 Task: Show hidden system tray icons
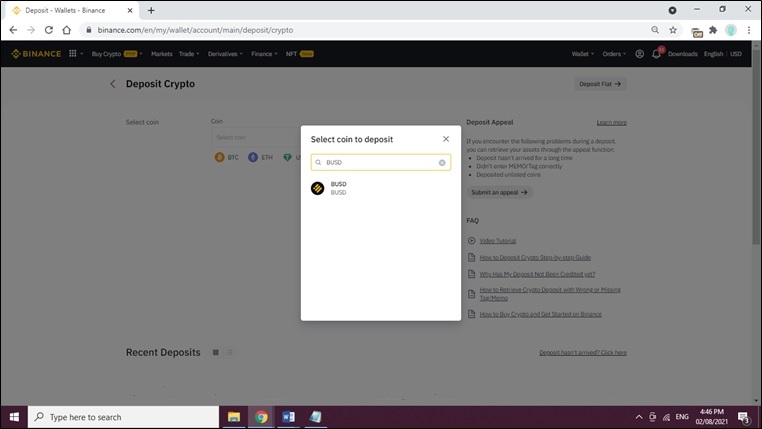coord(639,417)
